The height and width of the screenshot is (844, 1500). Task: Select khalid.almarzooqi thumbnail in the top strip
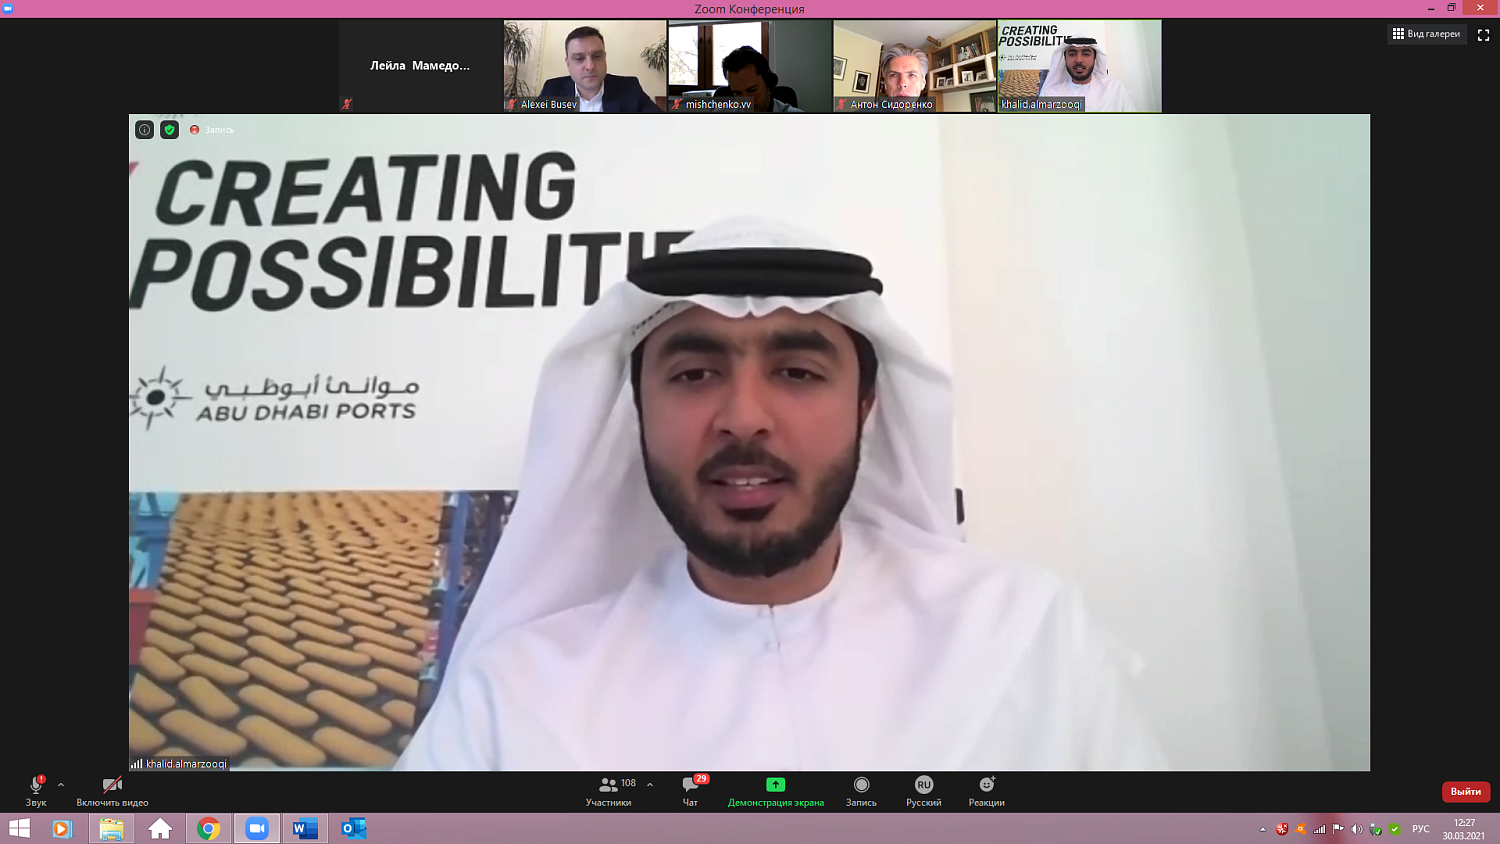click(x=1080, y=66)
